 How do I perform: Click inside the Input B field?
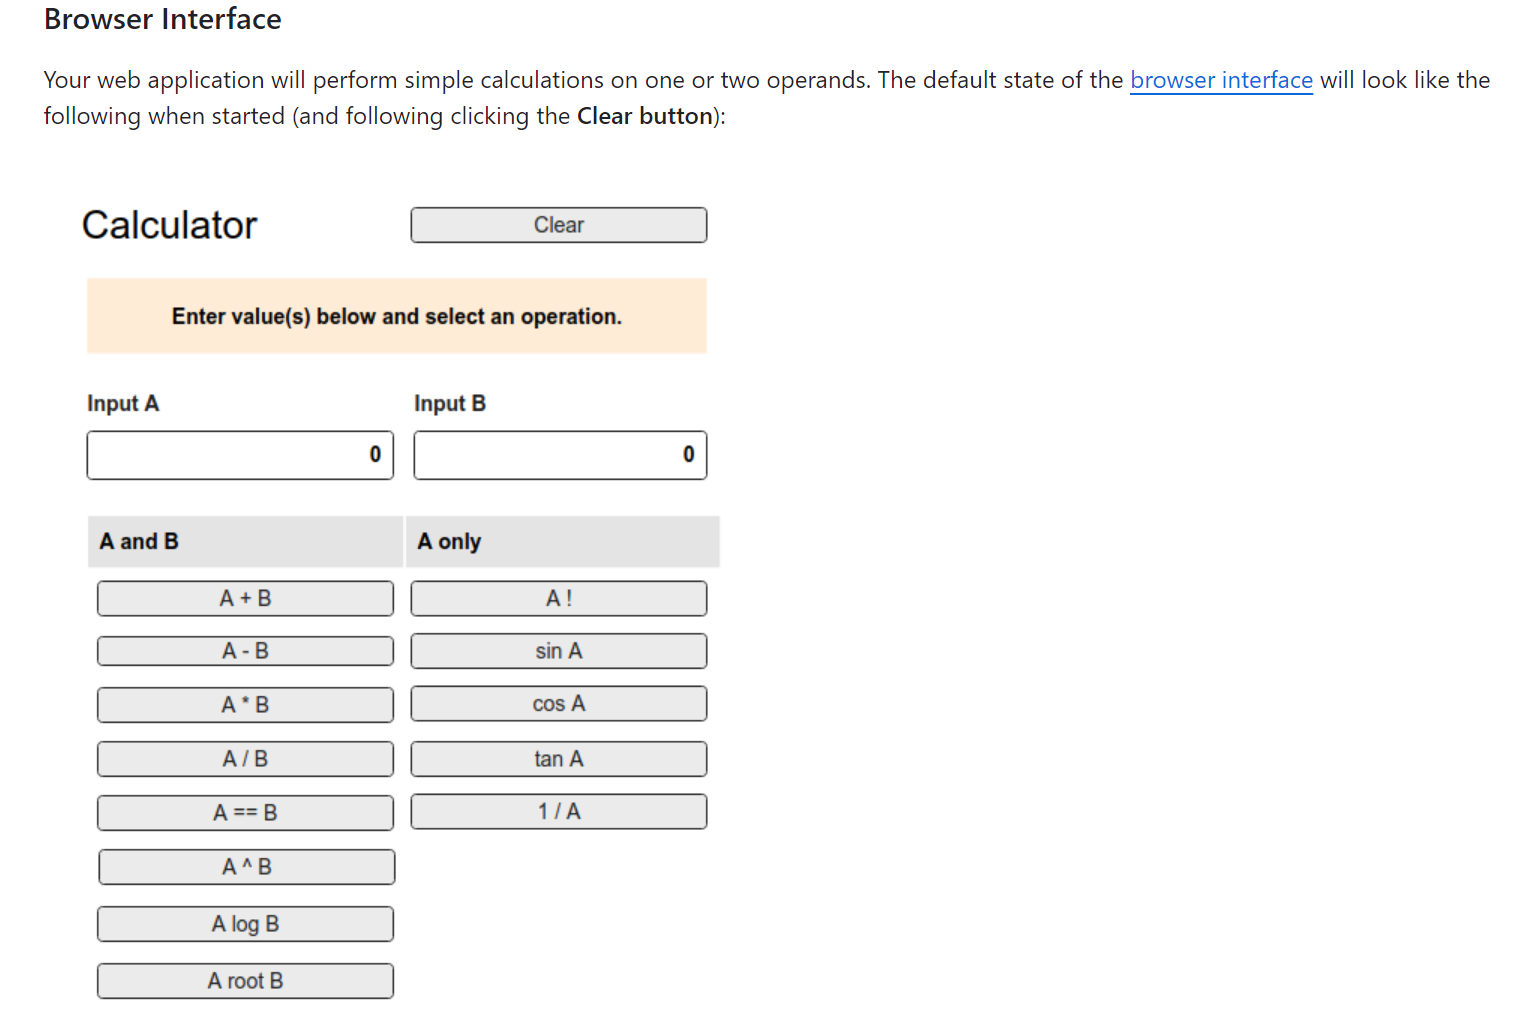click(560, 454)
